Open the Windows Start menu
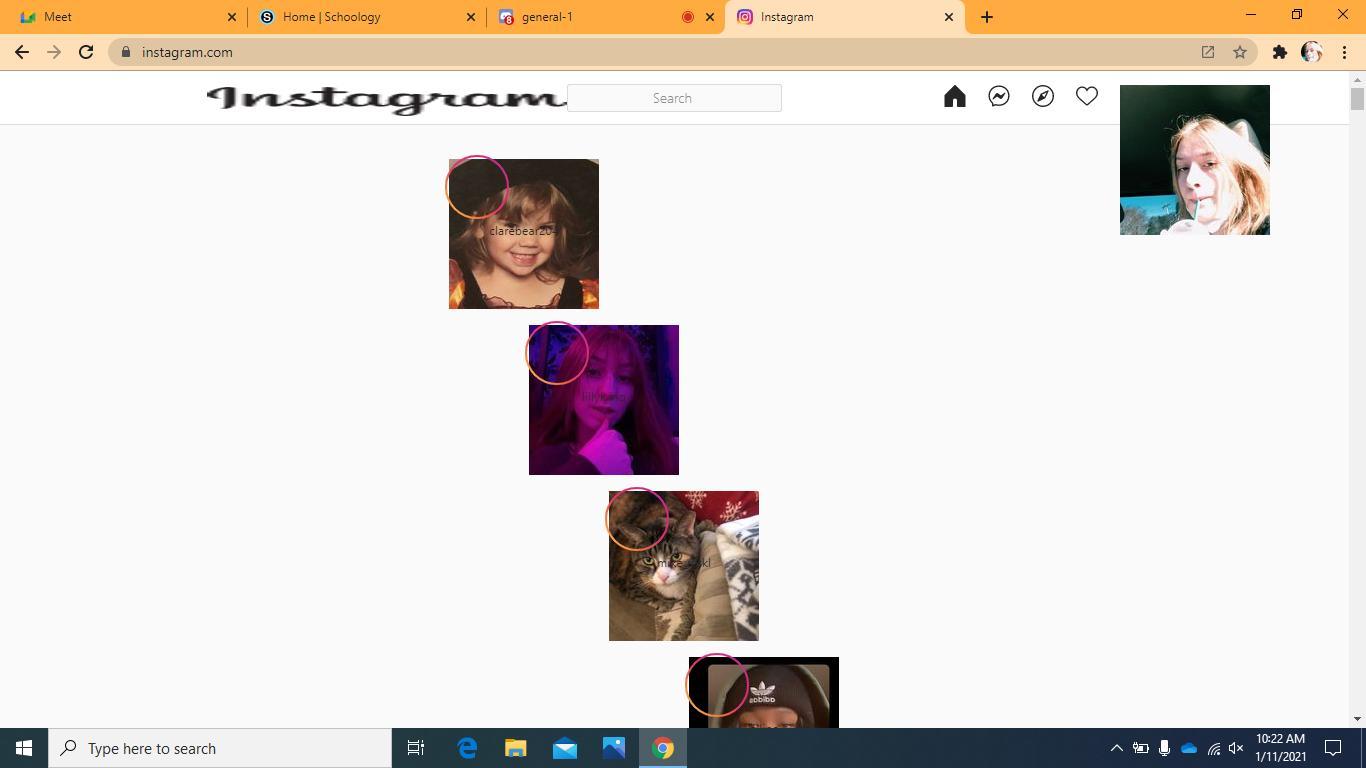The width and height of the screenshot is (1366, 768). point(24,748)
